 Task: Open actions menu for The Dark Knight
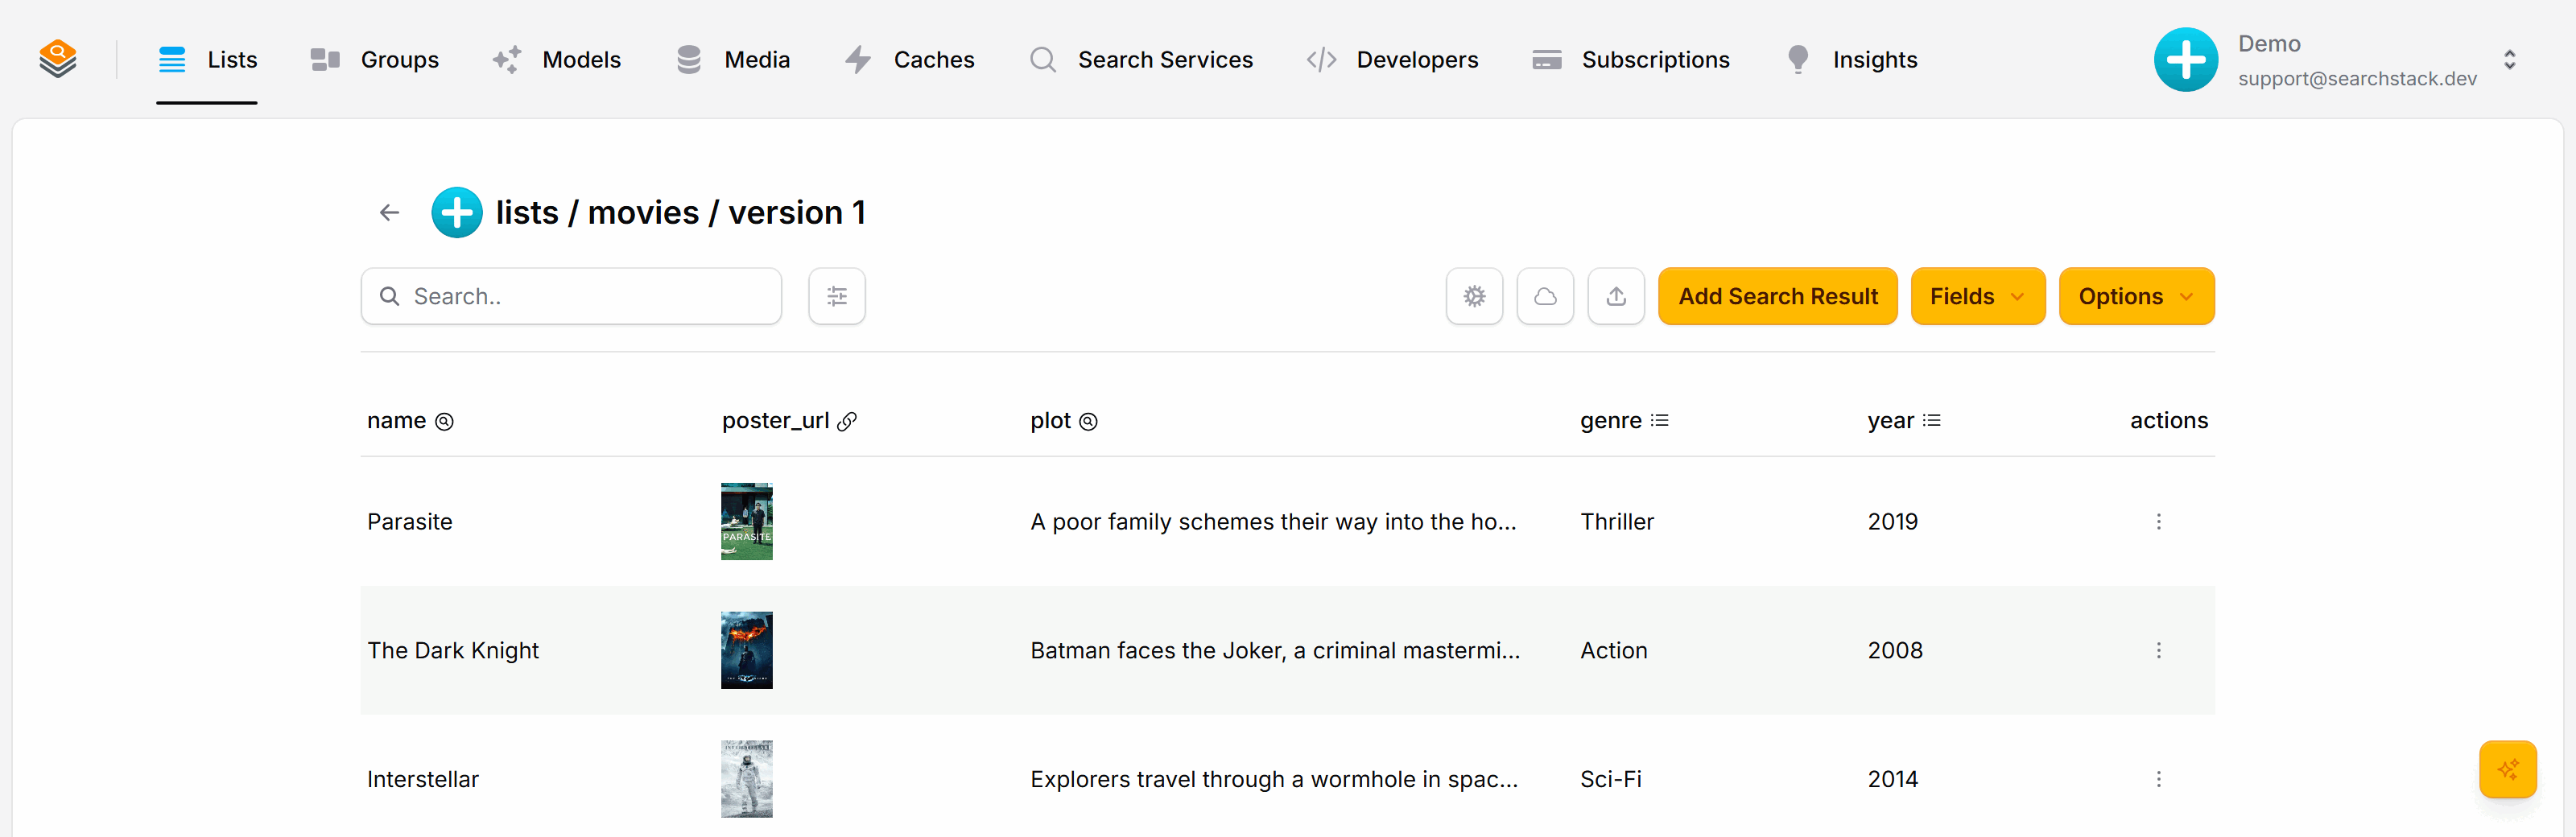click(x=2158, y=650)
